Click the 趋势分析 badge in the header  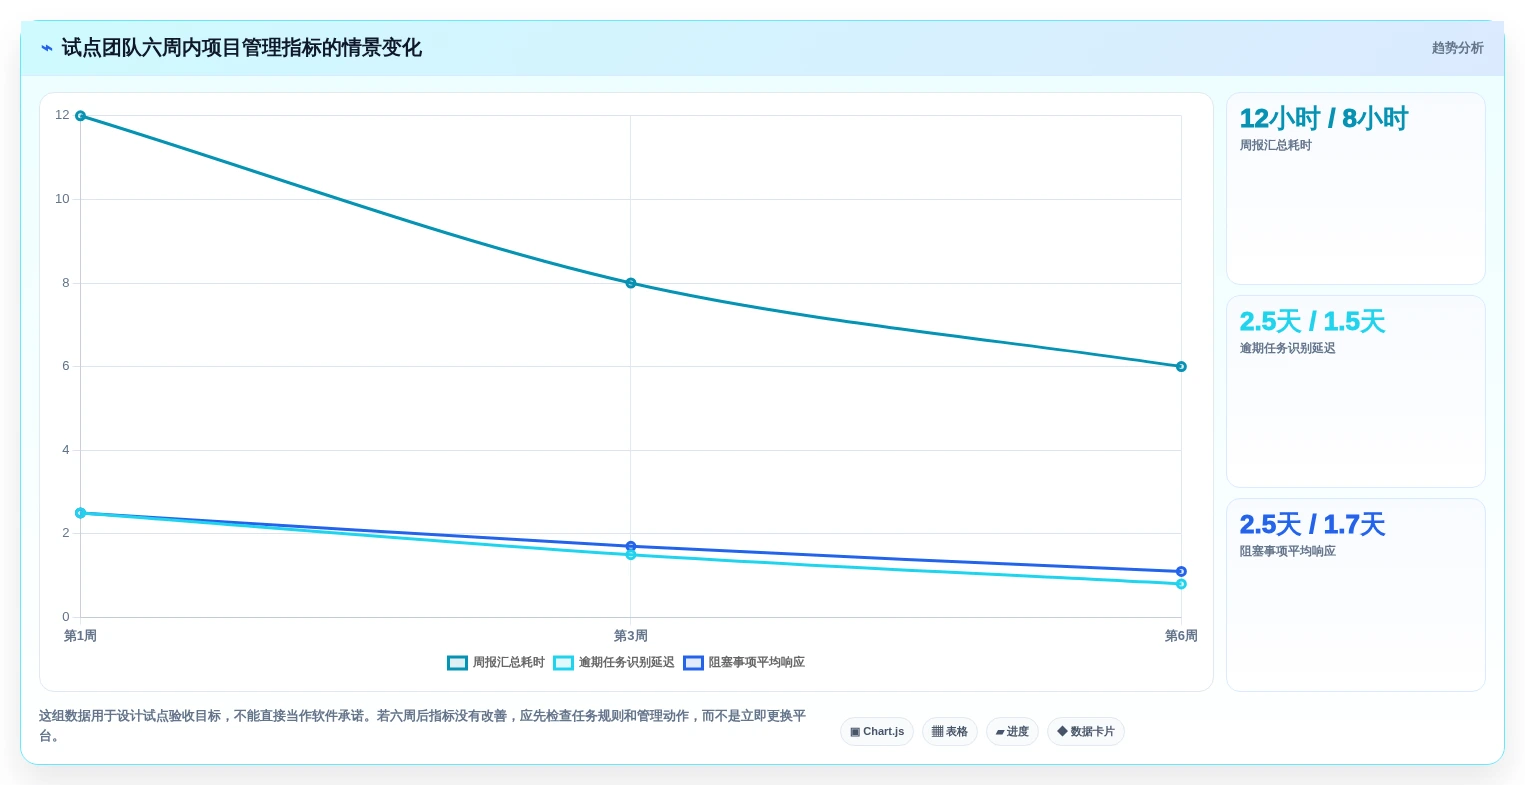tap(1458, 48)
